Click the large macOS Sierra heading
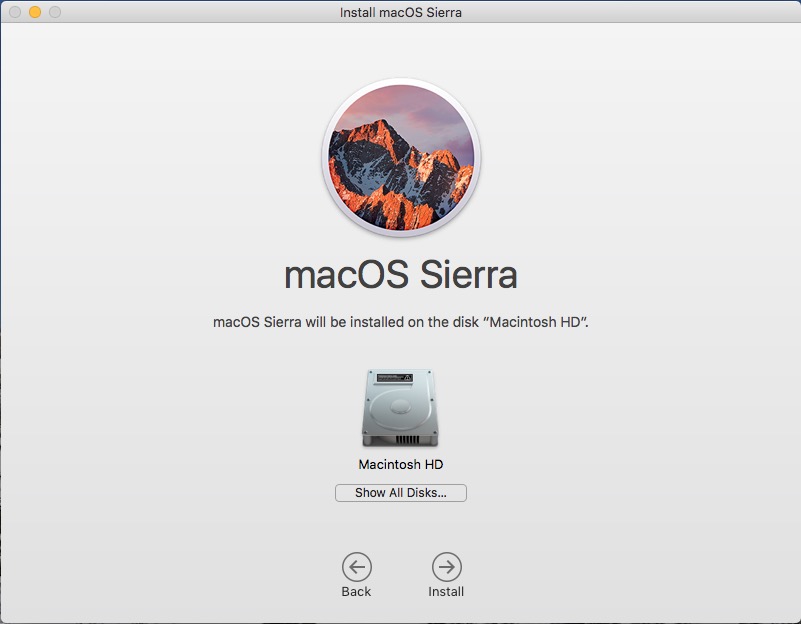The image size is (801, 624). tap(400, 274)
